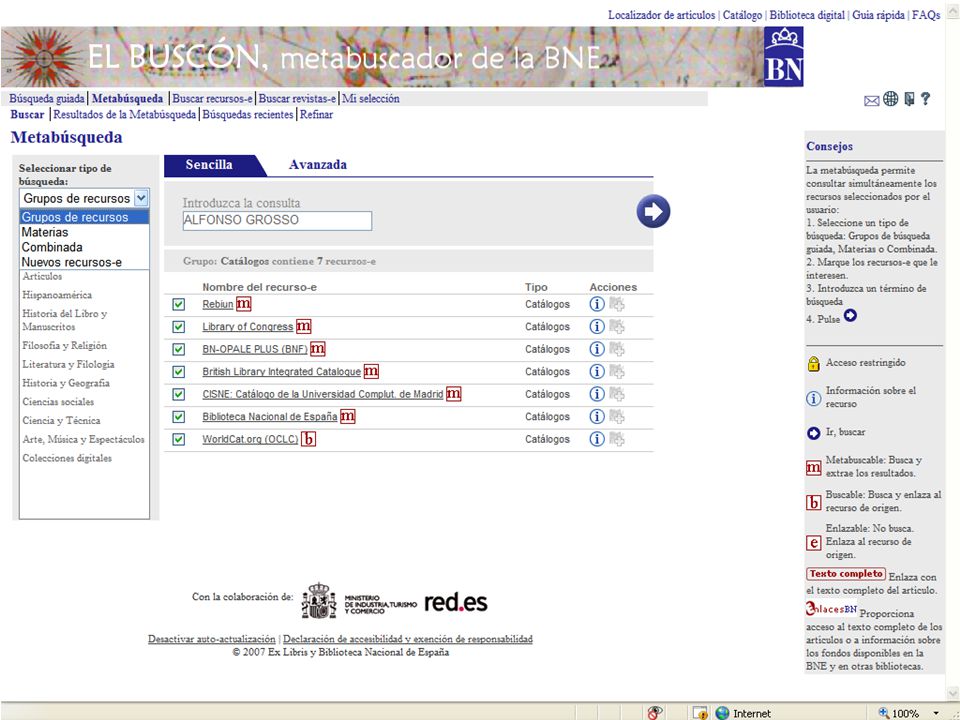Add Library of Congress to selection icon
This screenshot has width=960, height=720.
coord(617,326)
